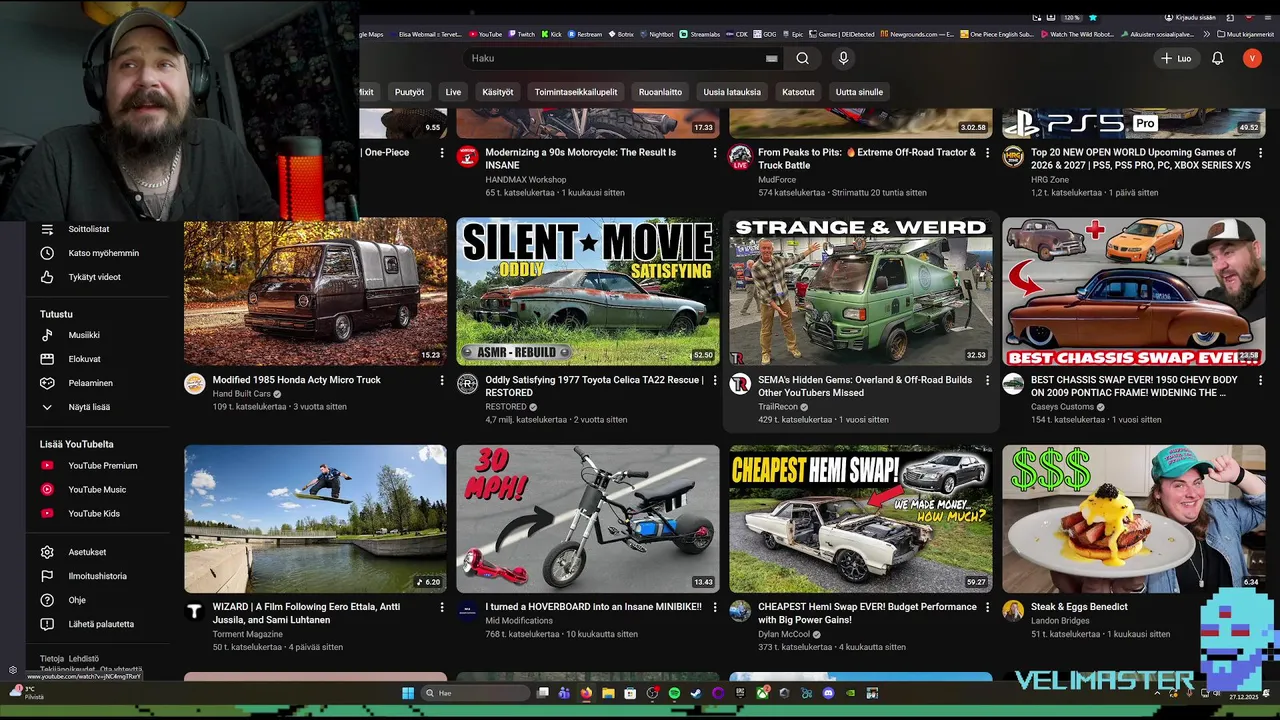Open the Twitch bookmark

coord(521,34)
